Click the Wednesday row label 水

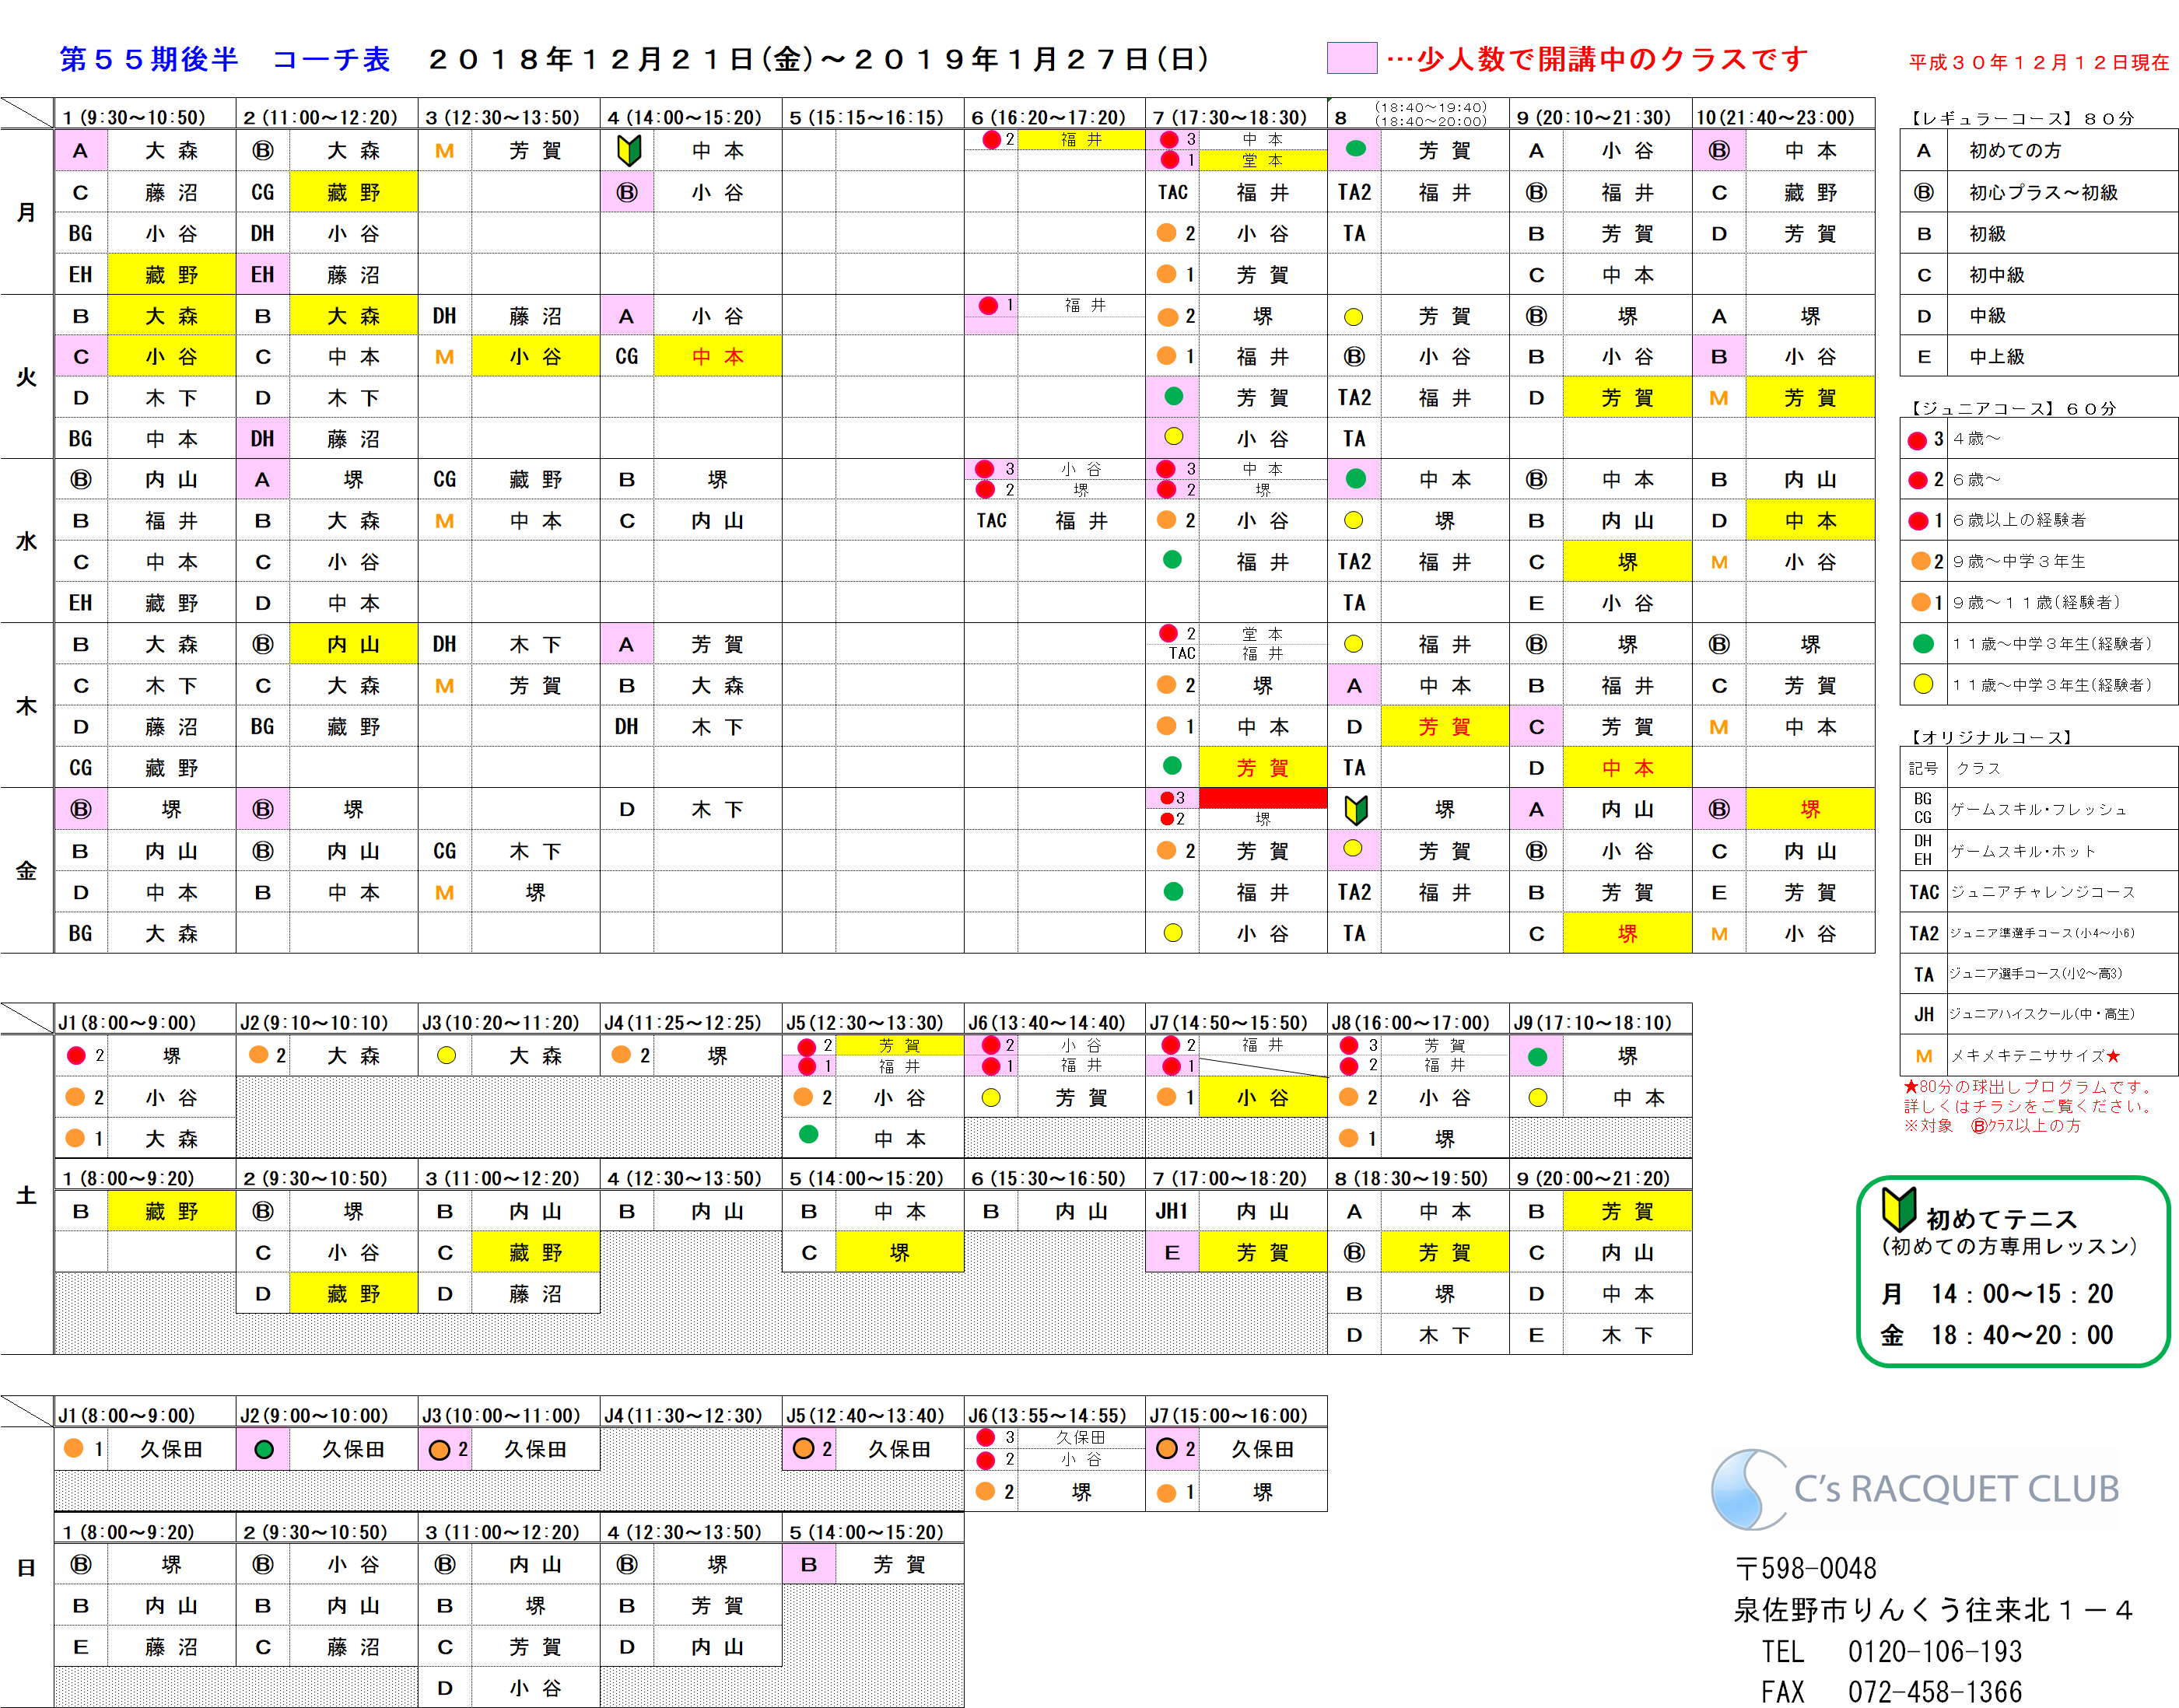[x=26, y=541]
